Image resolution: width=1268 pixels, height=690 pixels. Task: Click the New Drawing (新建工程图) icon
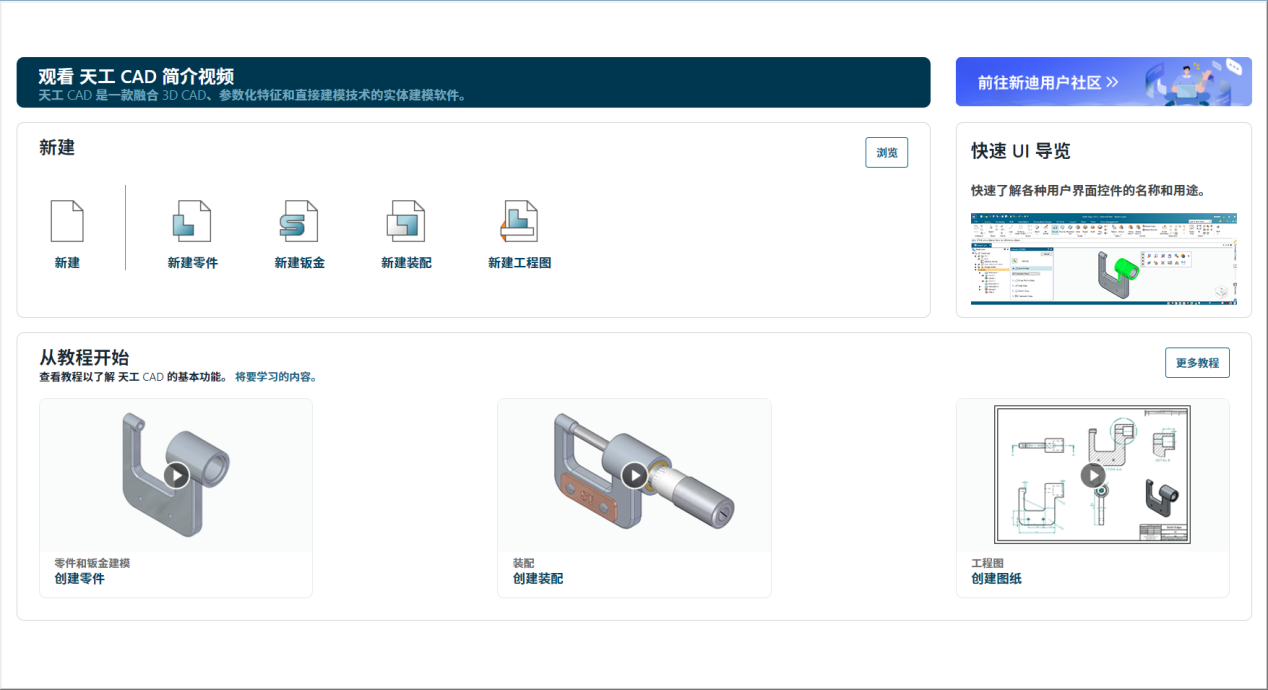pyautogui.click(x=519, y=221)
